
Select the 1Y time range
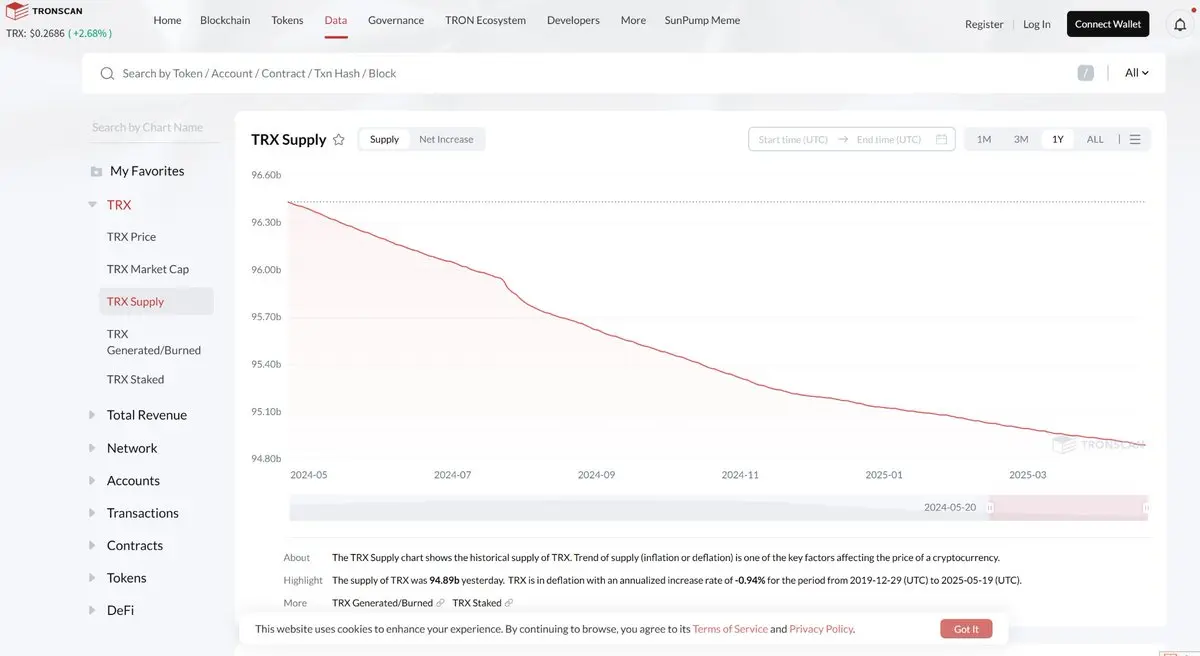(1058, 139)
